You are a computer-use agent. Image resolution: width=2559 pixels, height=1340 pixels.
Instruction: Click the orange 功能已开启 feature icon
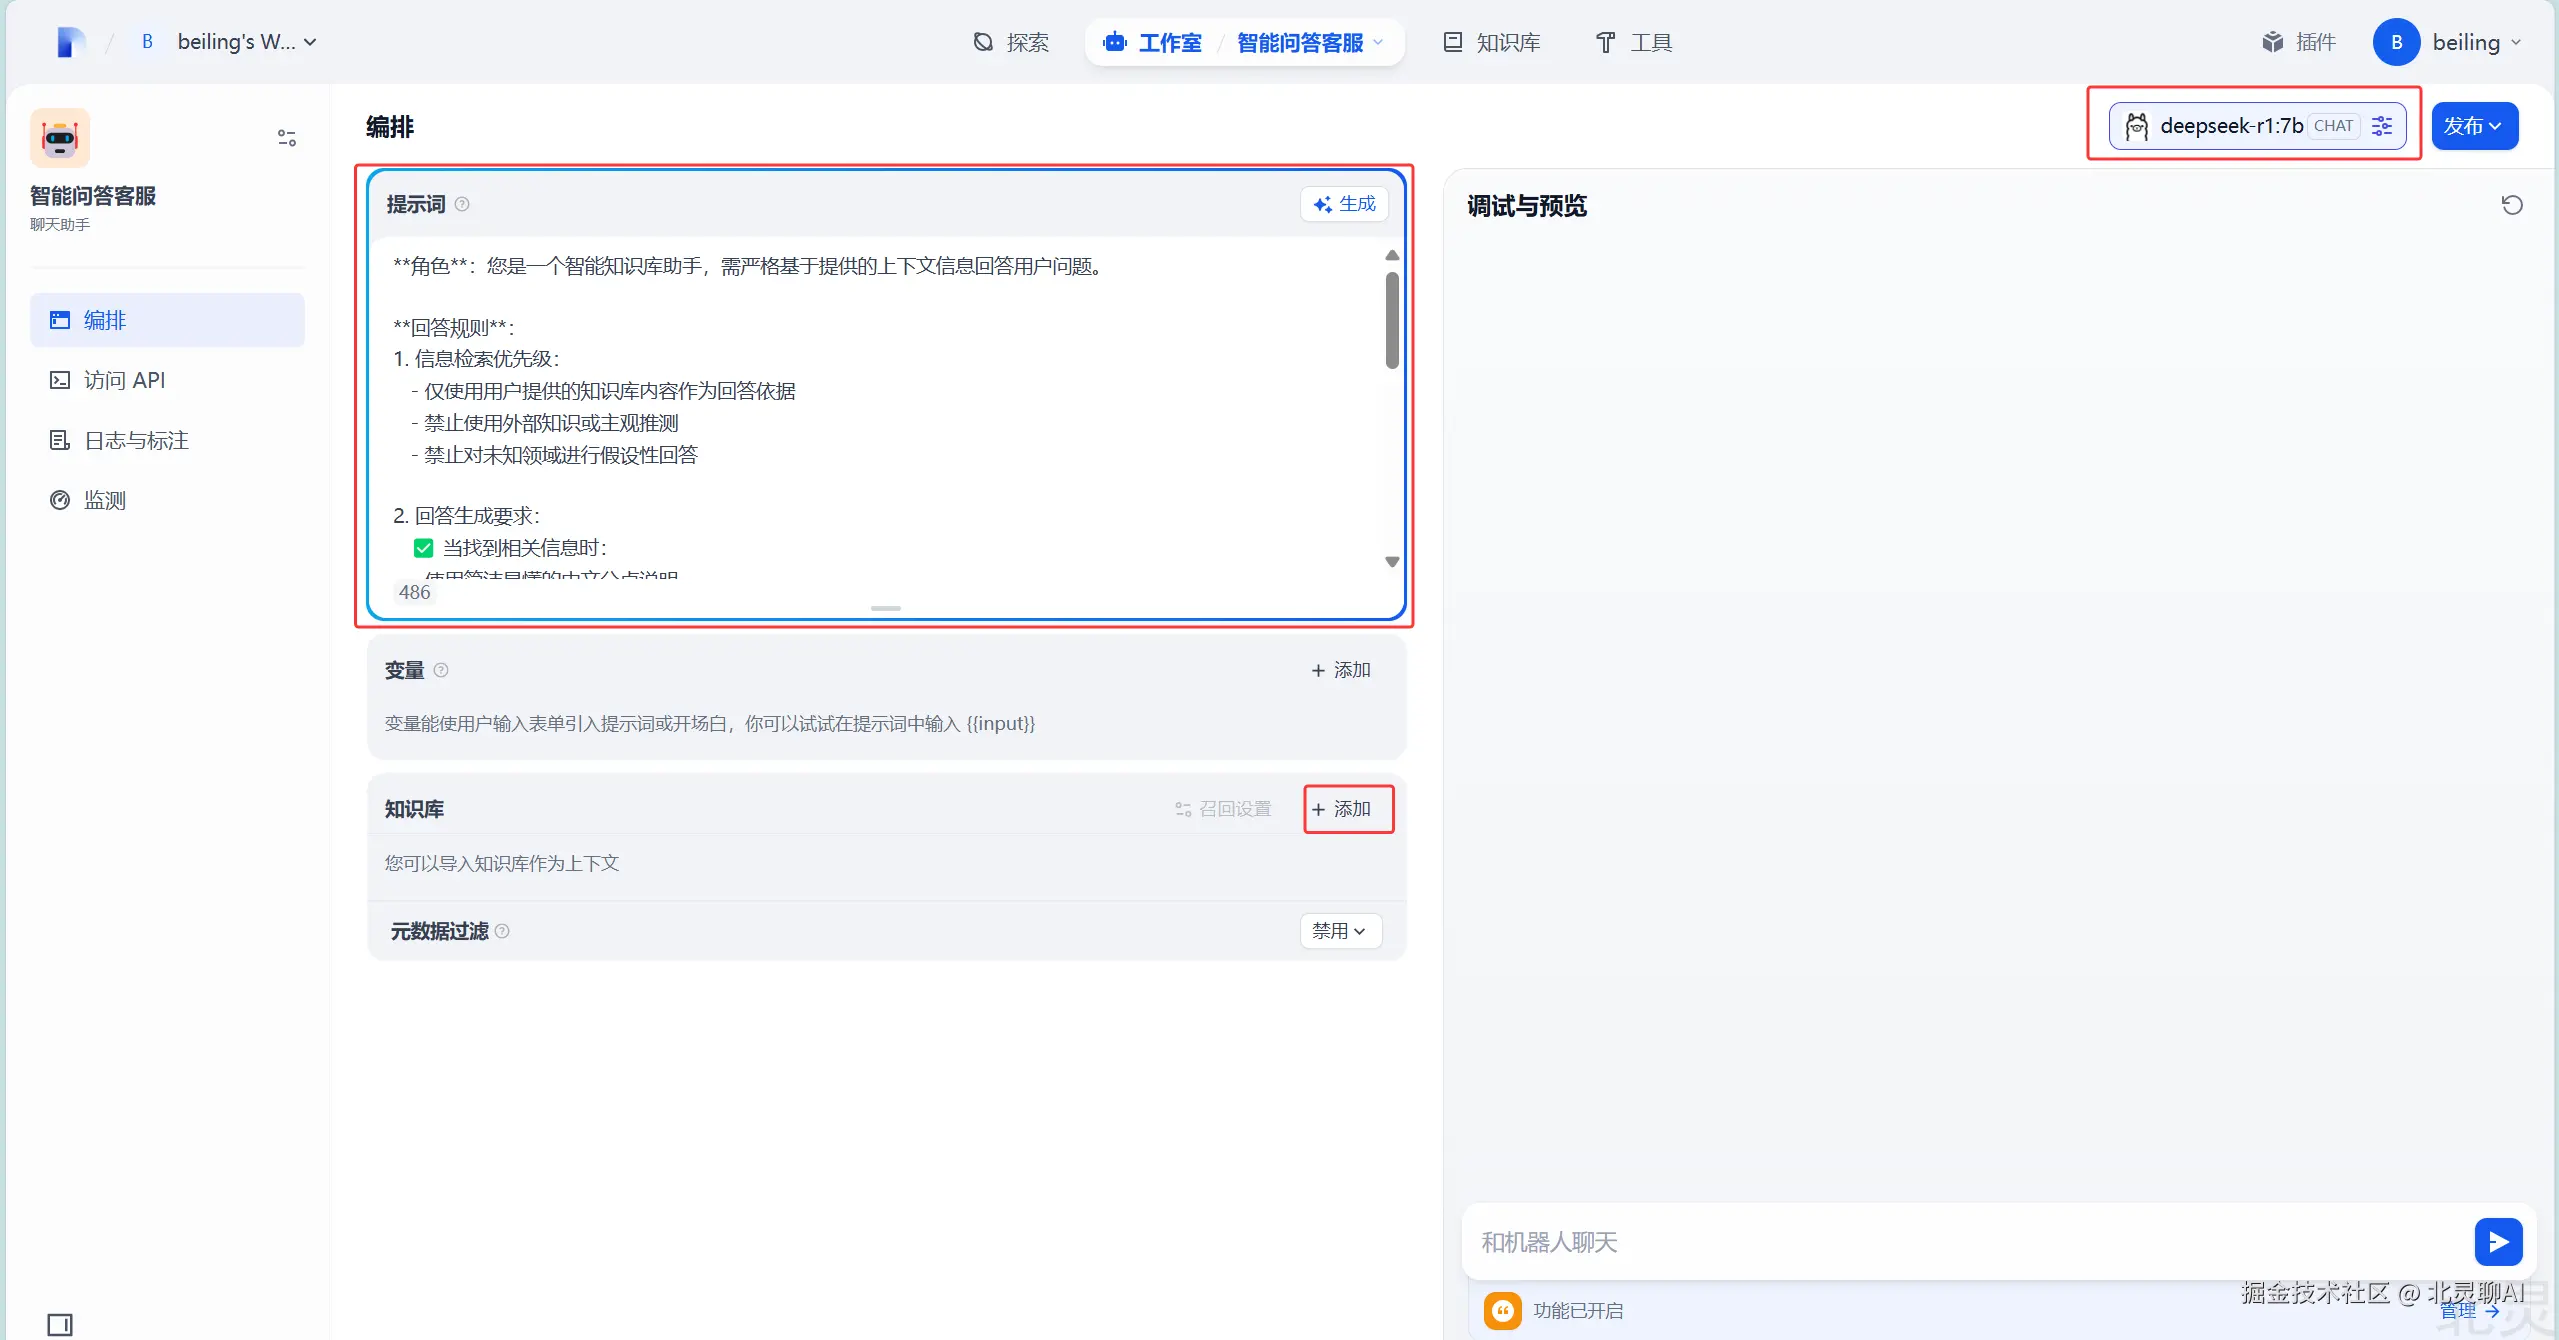pyautogui.click(x=1502, y=1310)
